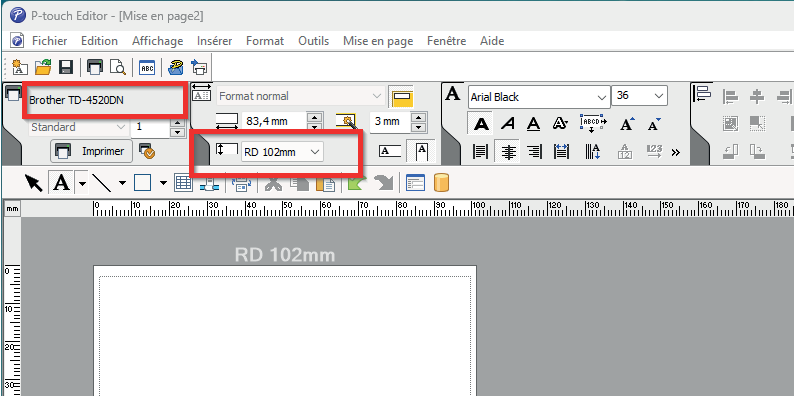This screenshot has height=396, width=794.
Task: Click the paste clipboard icon
Action: 326,183
